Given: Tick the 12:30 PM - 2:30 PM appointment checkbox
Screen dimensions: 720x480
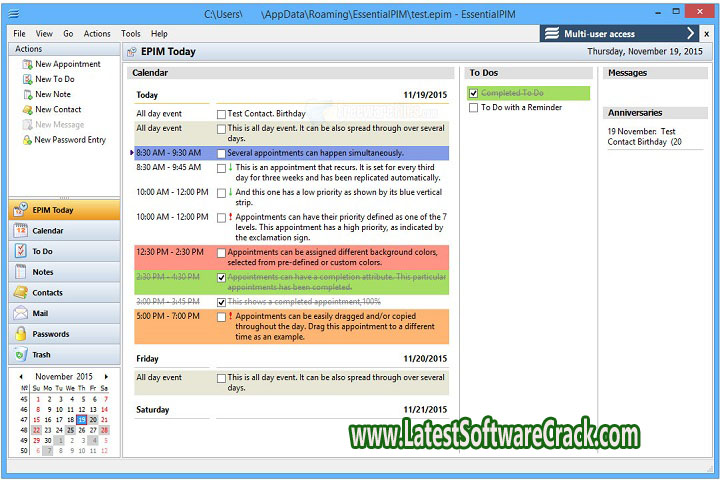Looking at the screenshot, I should (222, 253).
